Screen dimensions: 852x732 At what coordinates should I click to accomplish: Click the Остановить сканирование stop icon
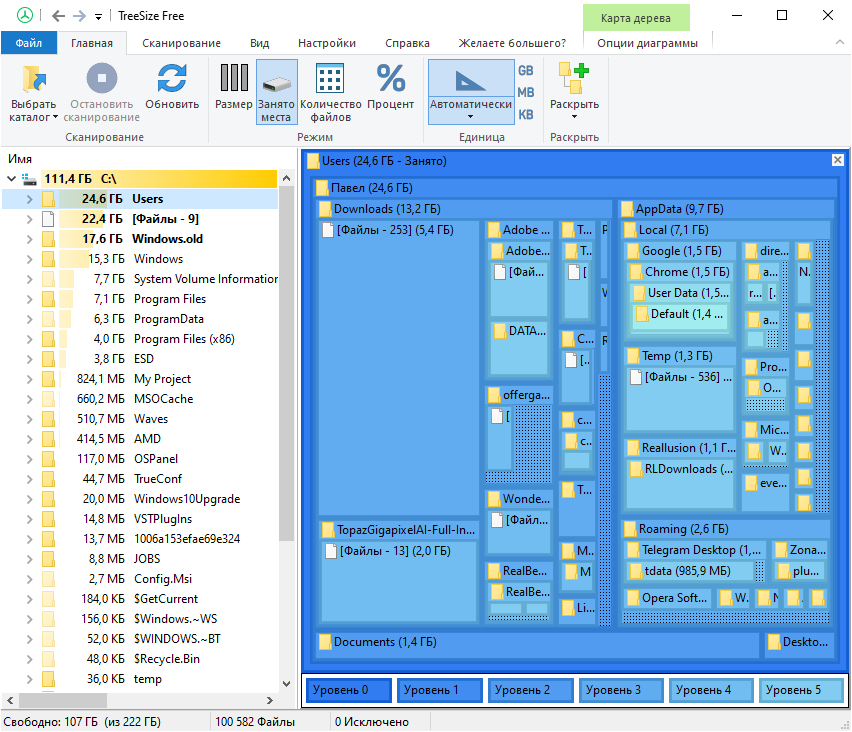[102, 78]
